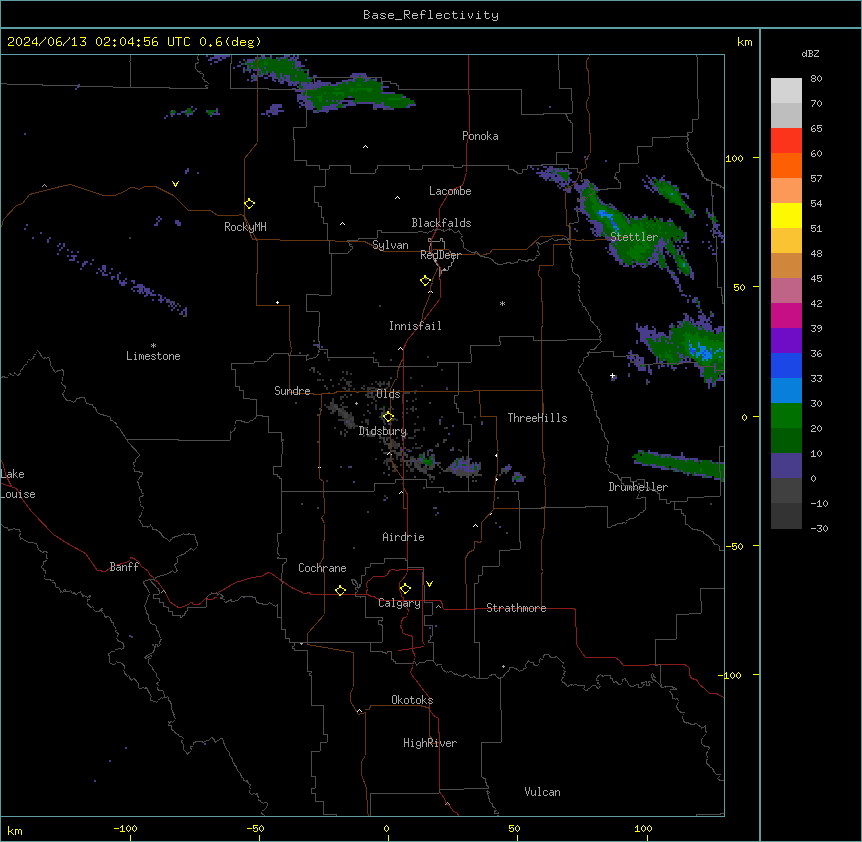862x842 pixels.
Task: Click the 0 tick on the bottom axis
Action: click(387, 828)
